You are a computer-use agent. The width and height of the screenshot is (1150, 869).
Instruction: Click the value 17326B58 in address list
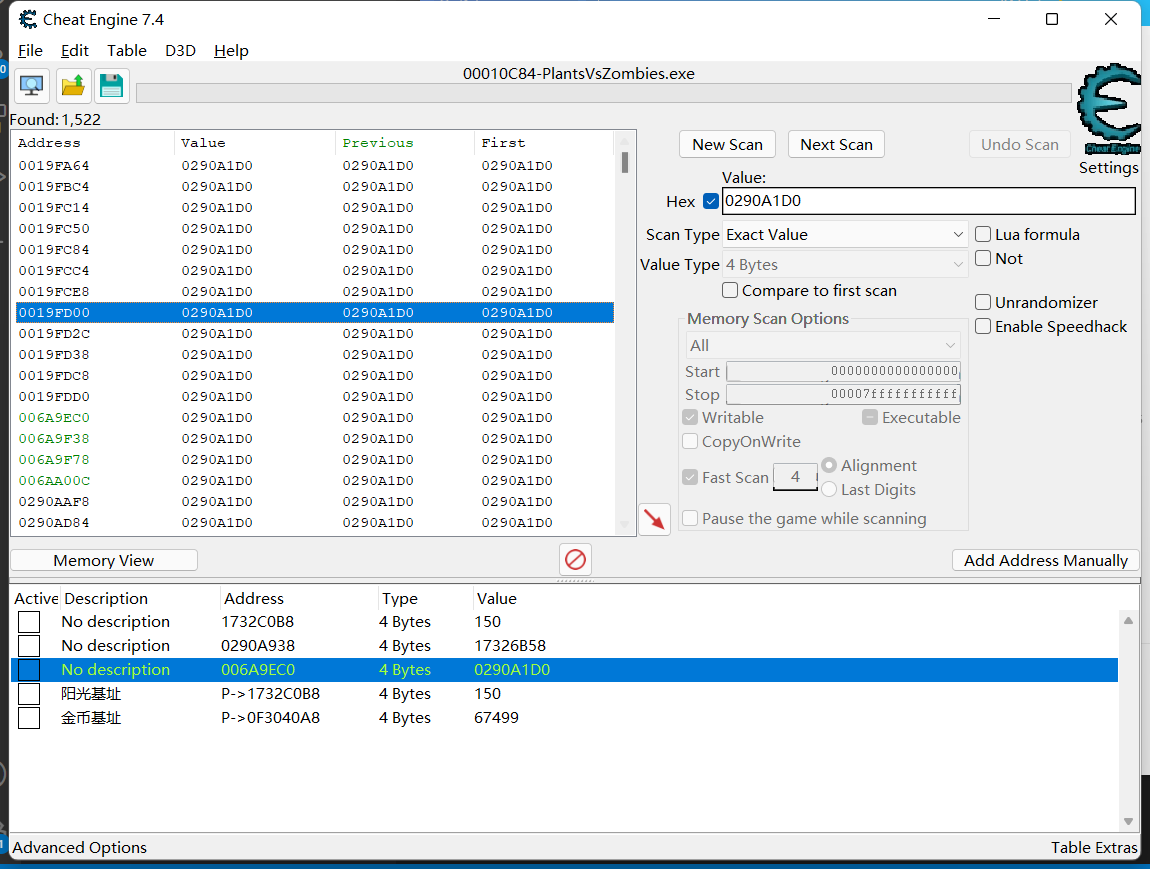coord(510,646)
